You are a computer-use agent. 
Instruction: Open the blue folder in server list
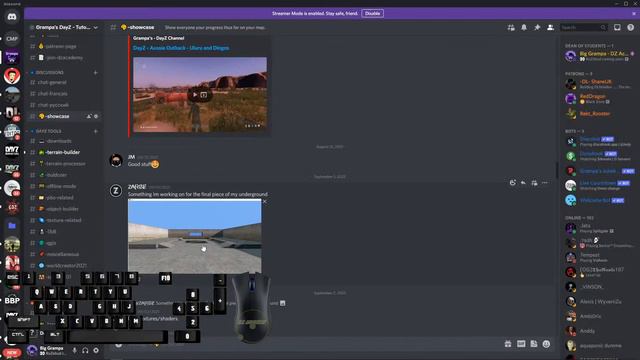(12, 225)
